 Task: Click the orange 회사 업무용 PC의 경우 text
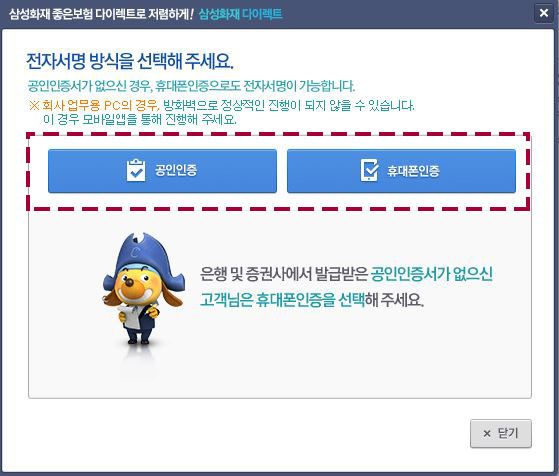pos(101,105)
